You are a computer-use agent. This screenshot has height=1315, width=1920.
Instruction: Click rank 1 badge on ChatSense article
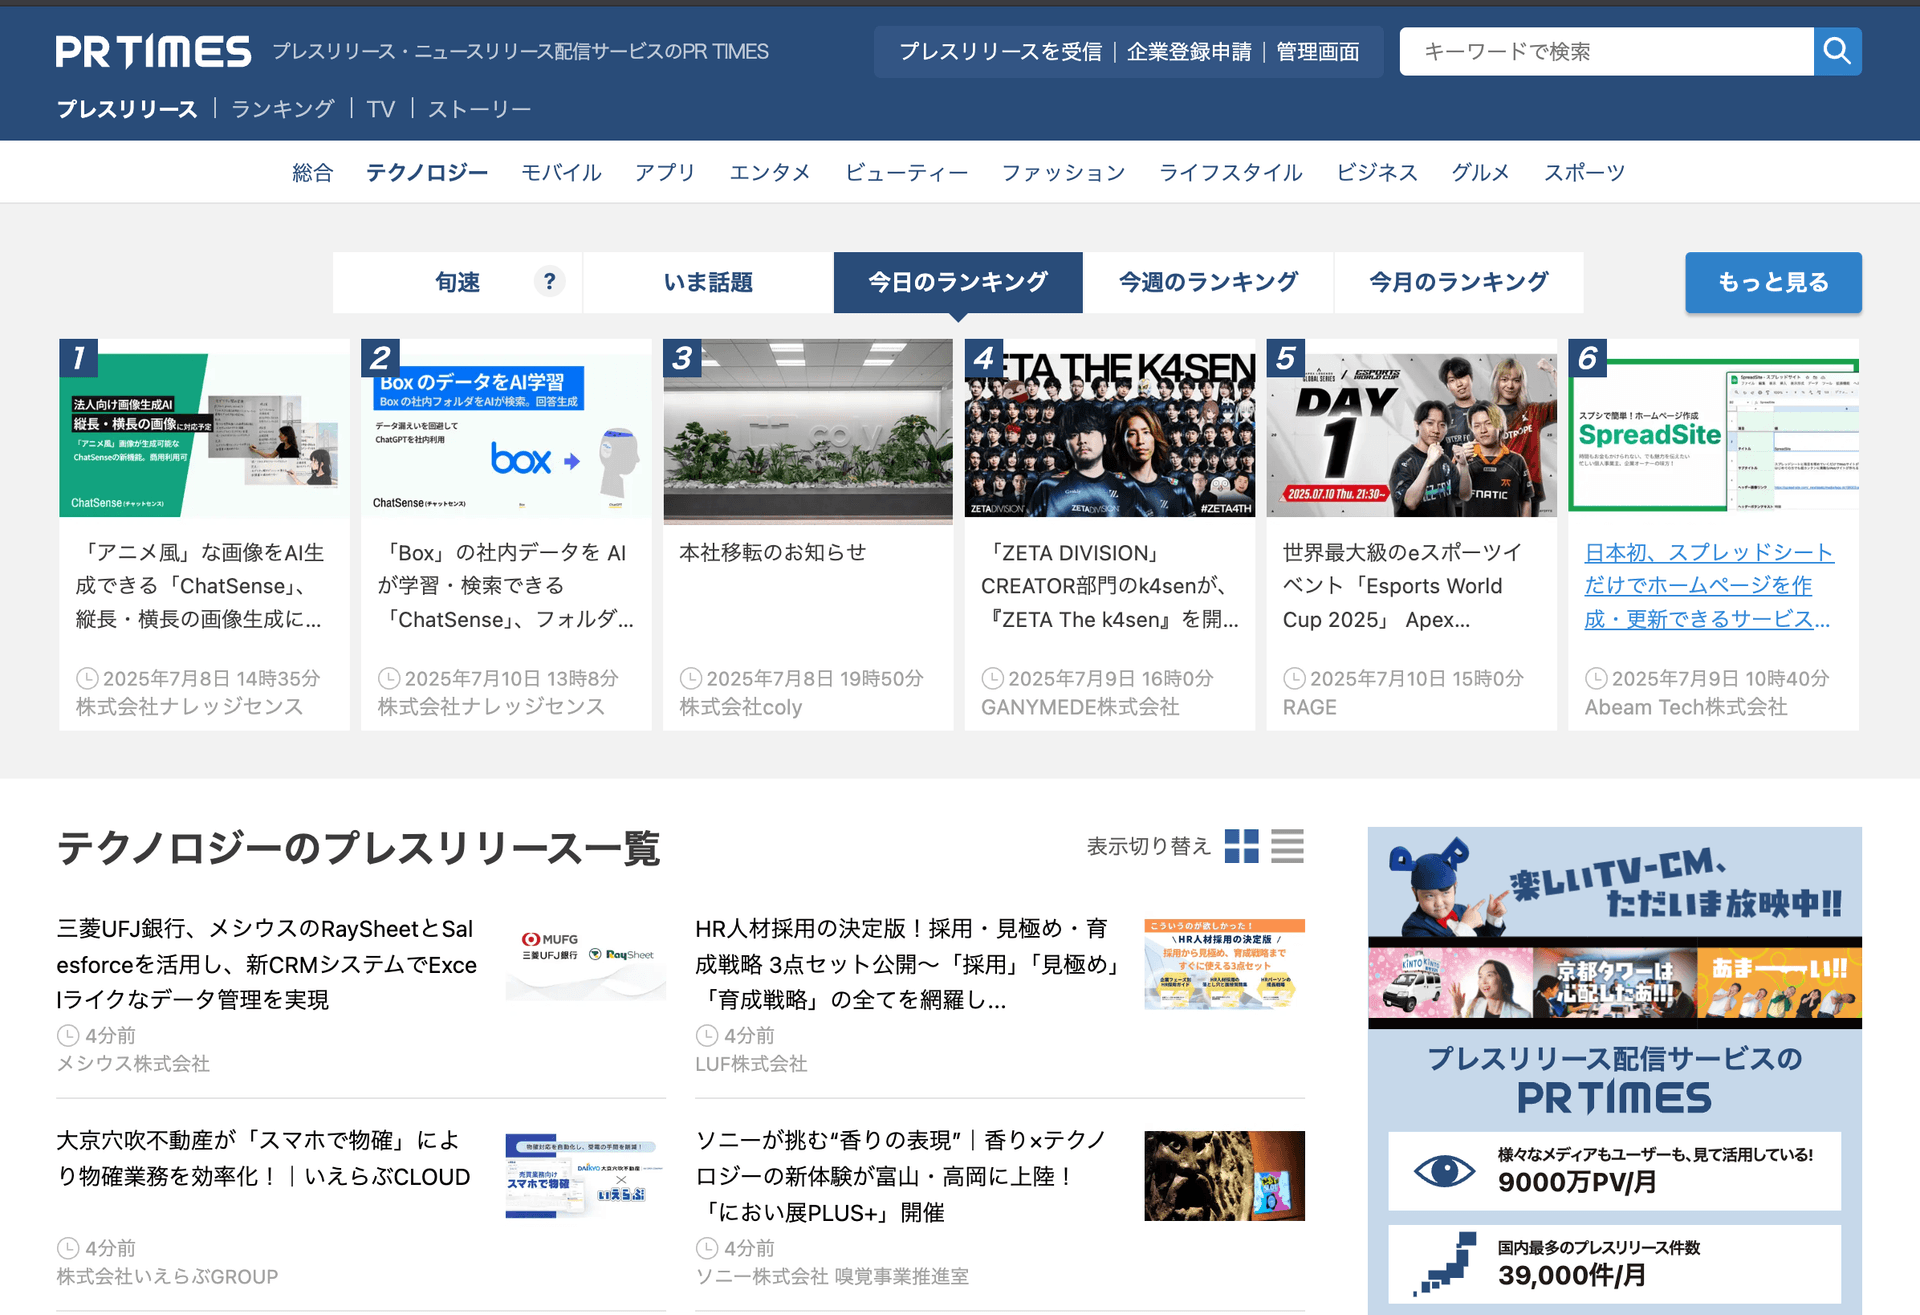tap(79, 357)
